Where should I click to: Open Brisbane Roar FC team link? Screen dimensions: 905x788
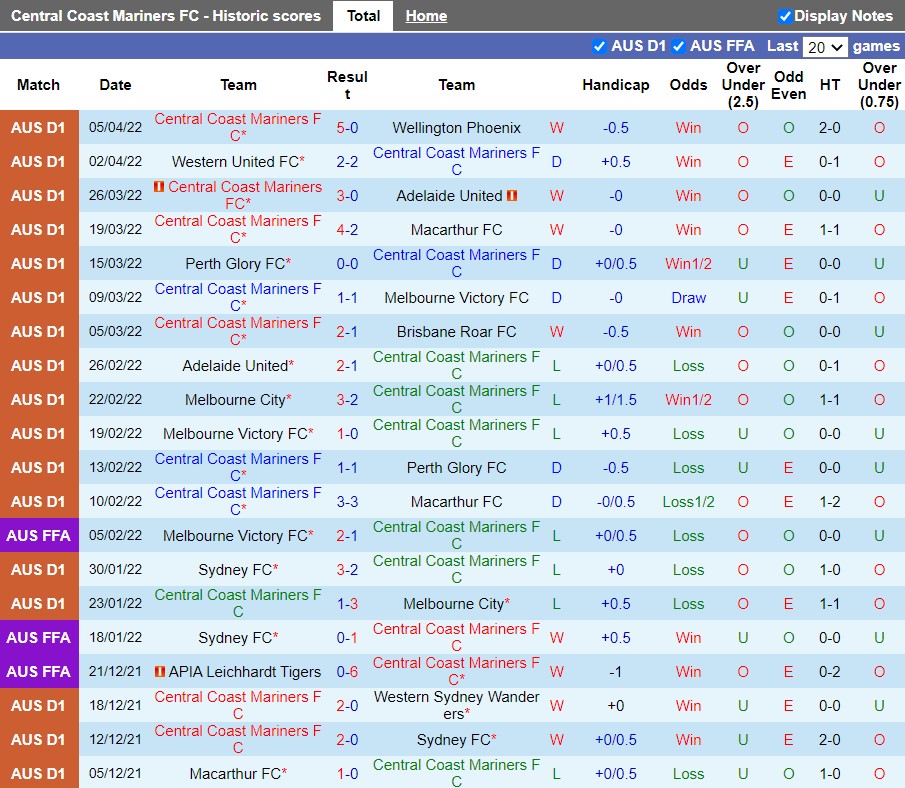[456, 332]
